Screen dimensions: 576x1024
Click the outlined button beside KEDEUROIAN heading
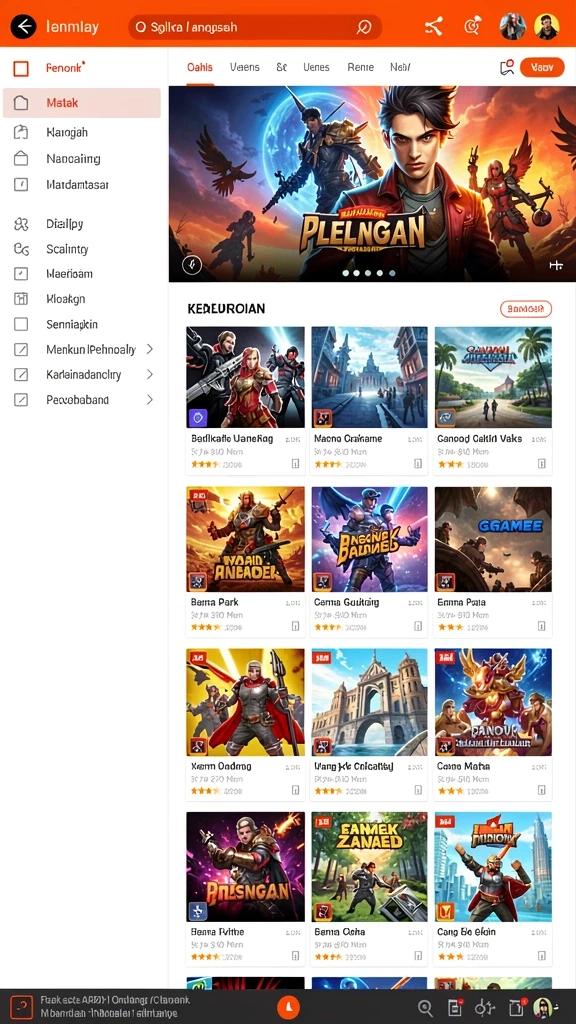(x=526, y=308)
